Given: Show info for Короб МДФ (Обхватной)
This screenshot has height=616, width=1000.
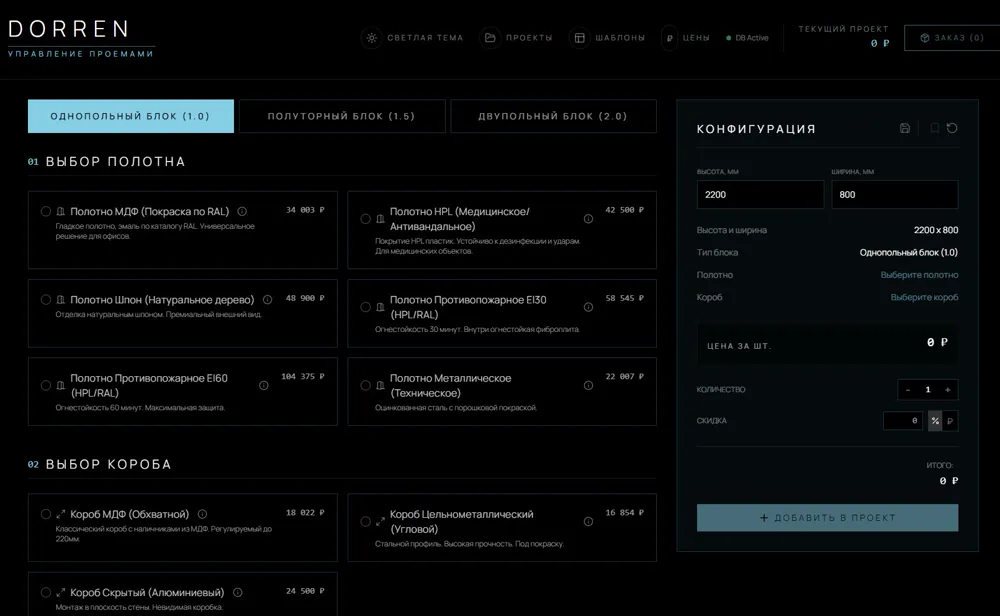Looking at the screenshot, I should (202, 514).
